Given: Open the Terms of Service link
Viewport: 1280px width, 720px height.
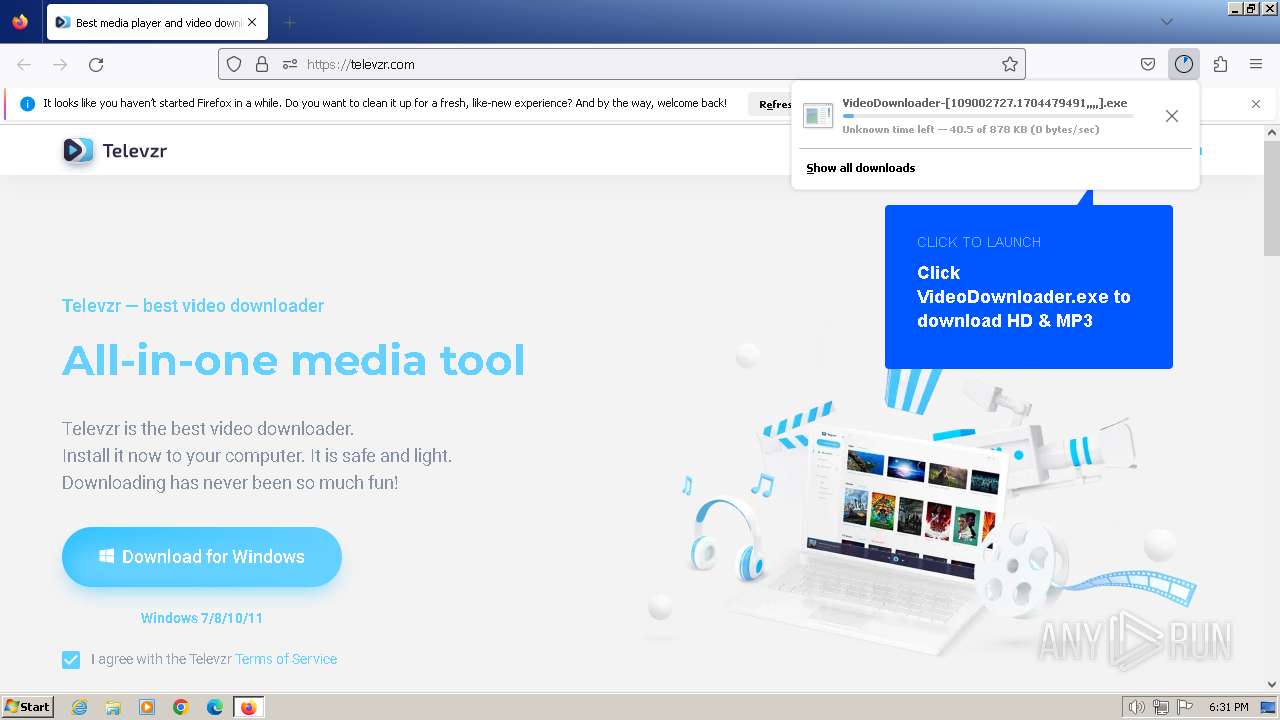Looking at the screenshot, I should click(x=286, y=659).
